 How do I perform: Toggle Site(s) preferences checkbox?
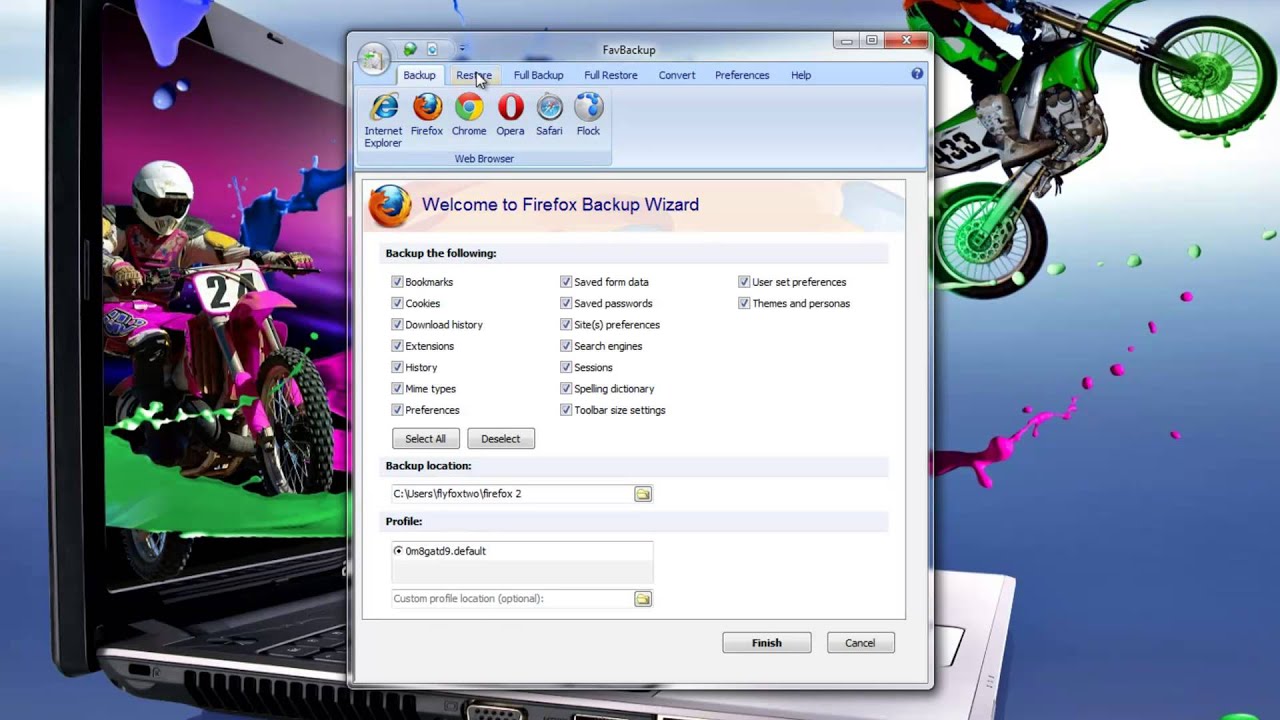tap(566, 325)
